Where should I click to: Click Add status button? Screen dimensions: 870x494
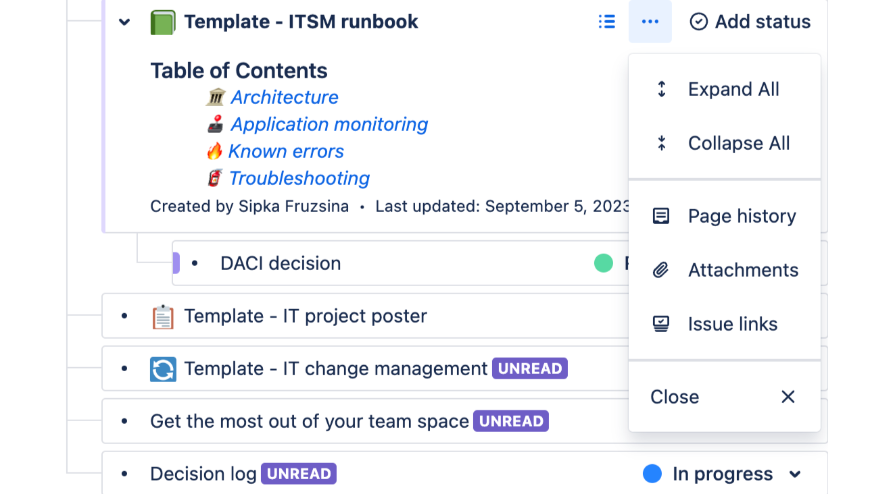[750, 22]
